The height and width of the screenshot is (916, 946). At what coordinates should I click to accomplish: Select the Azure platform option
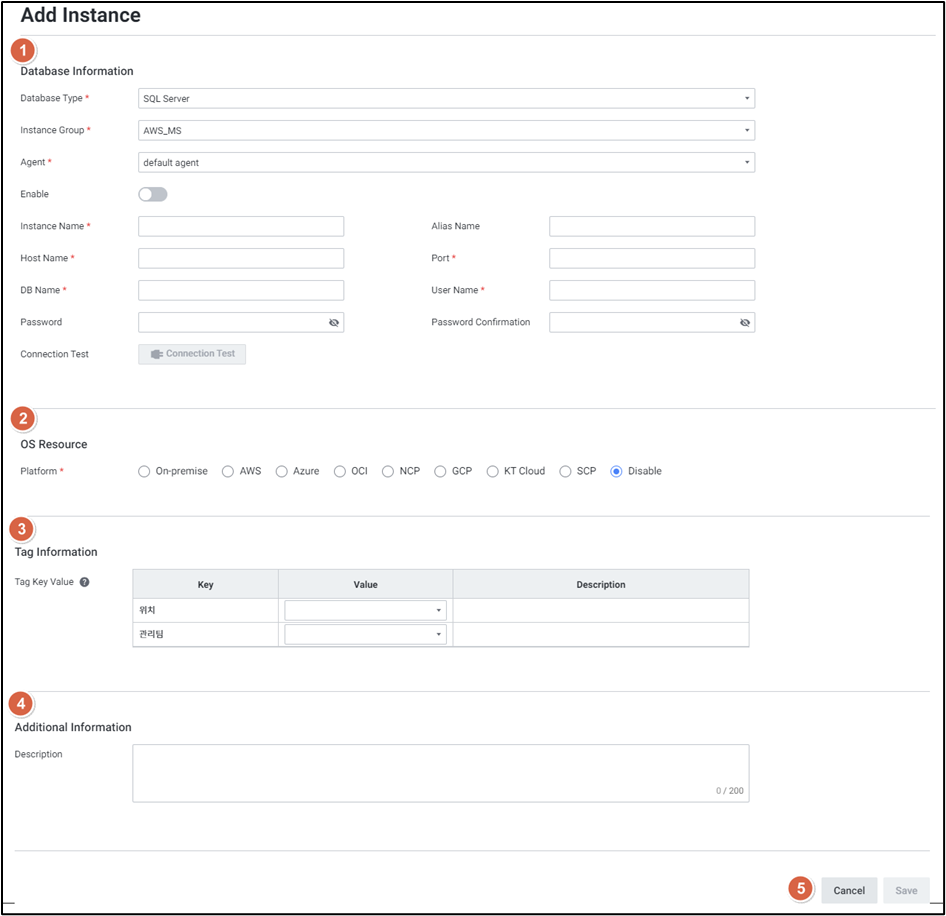[x=282, y=471]
